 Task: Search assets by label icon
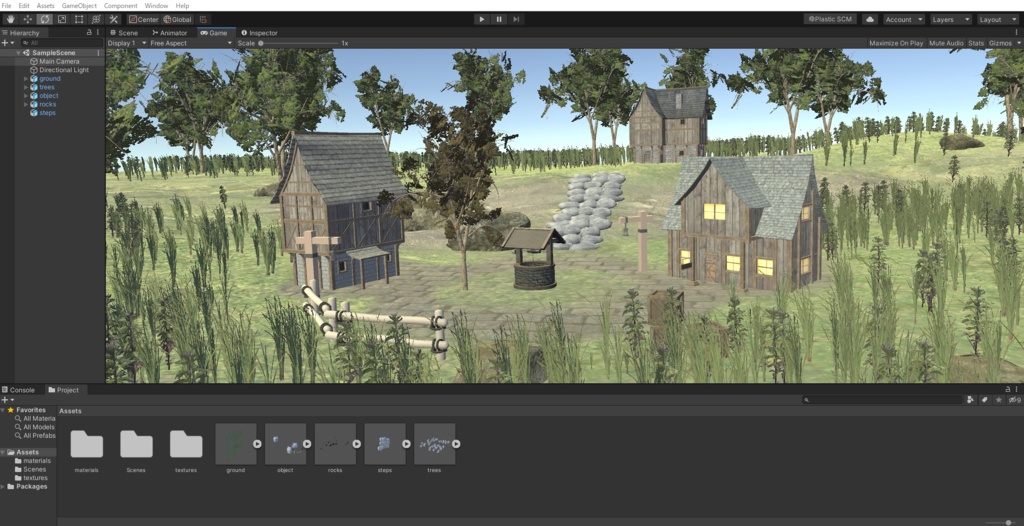(x=985, y=400)
